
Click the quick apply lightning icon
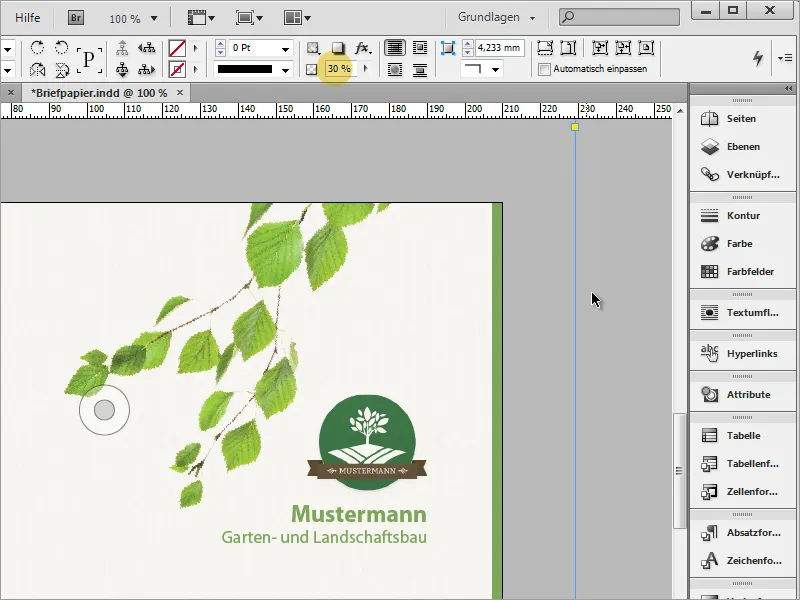point(758,58)
